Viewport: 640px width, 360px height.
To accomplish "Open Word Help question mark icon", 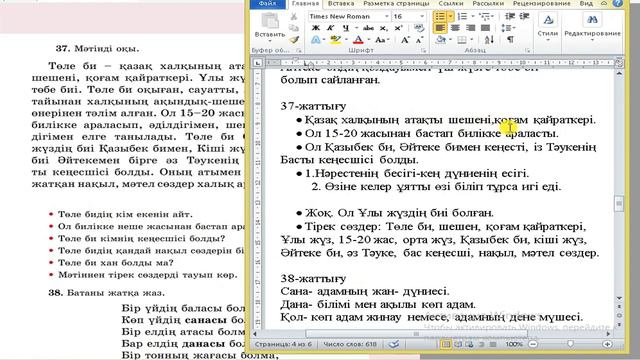I will coord(618,3).
